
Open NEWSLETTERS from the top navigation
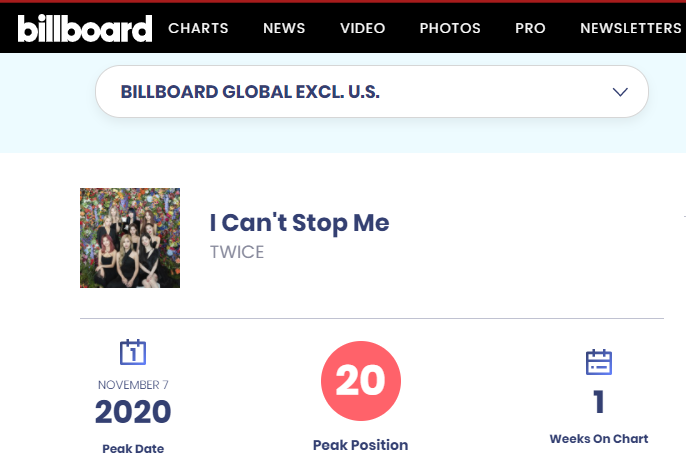tap(630, 28)
